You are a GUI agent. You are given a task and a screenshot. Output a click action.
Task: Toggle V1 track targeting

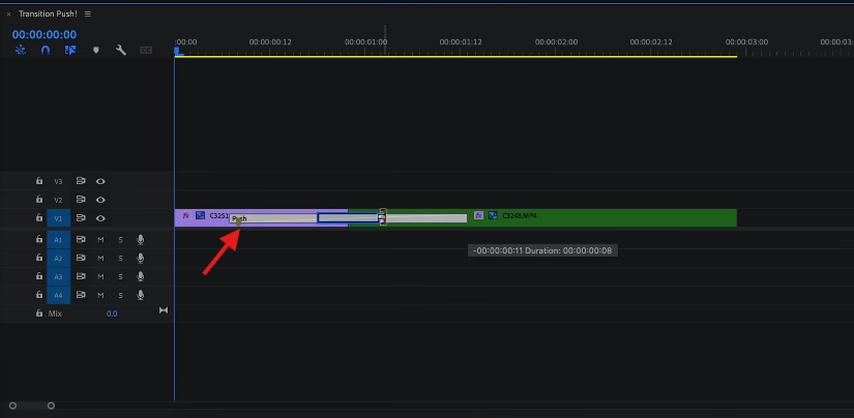pyautogui.click(x=58, y=218)
